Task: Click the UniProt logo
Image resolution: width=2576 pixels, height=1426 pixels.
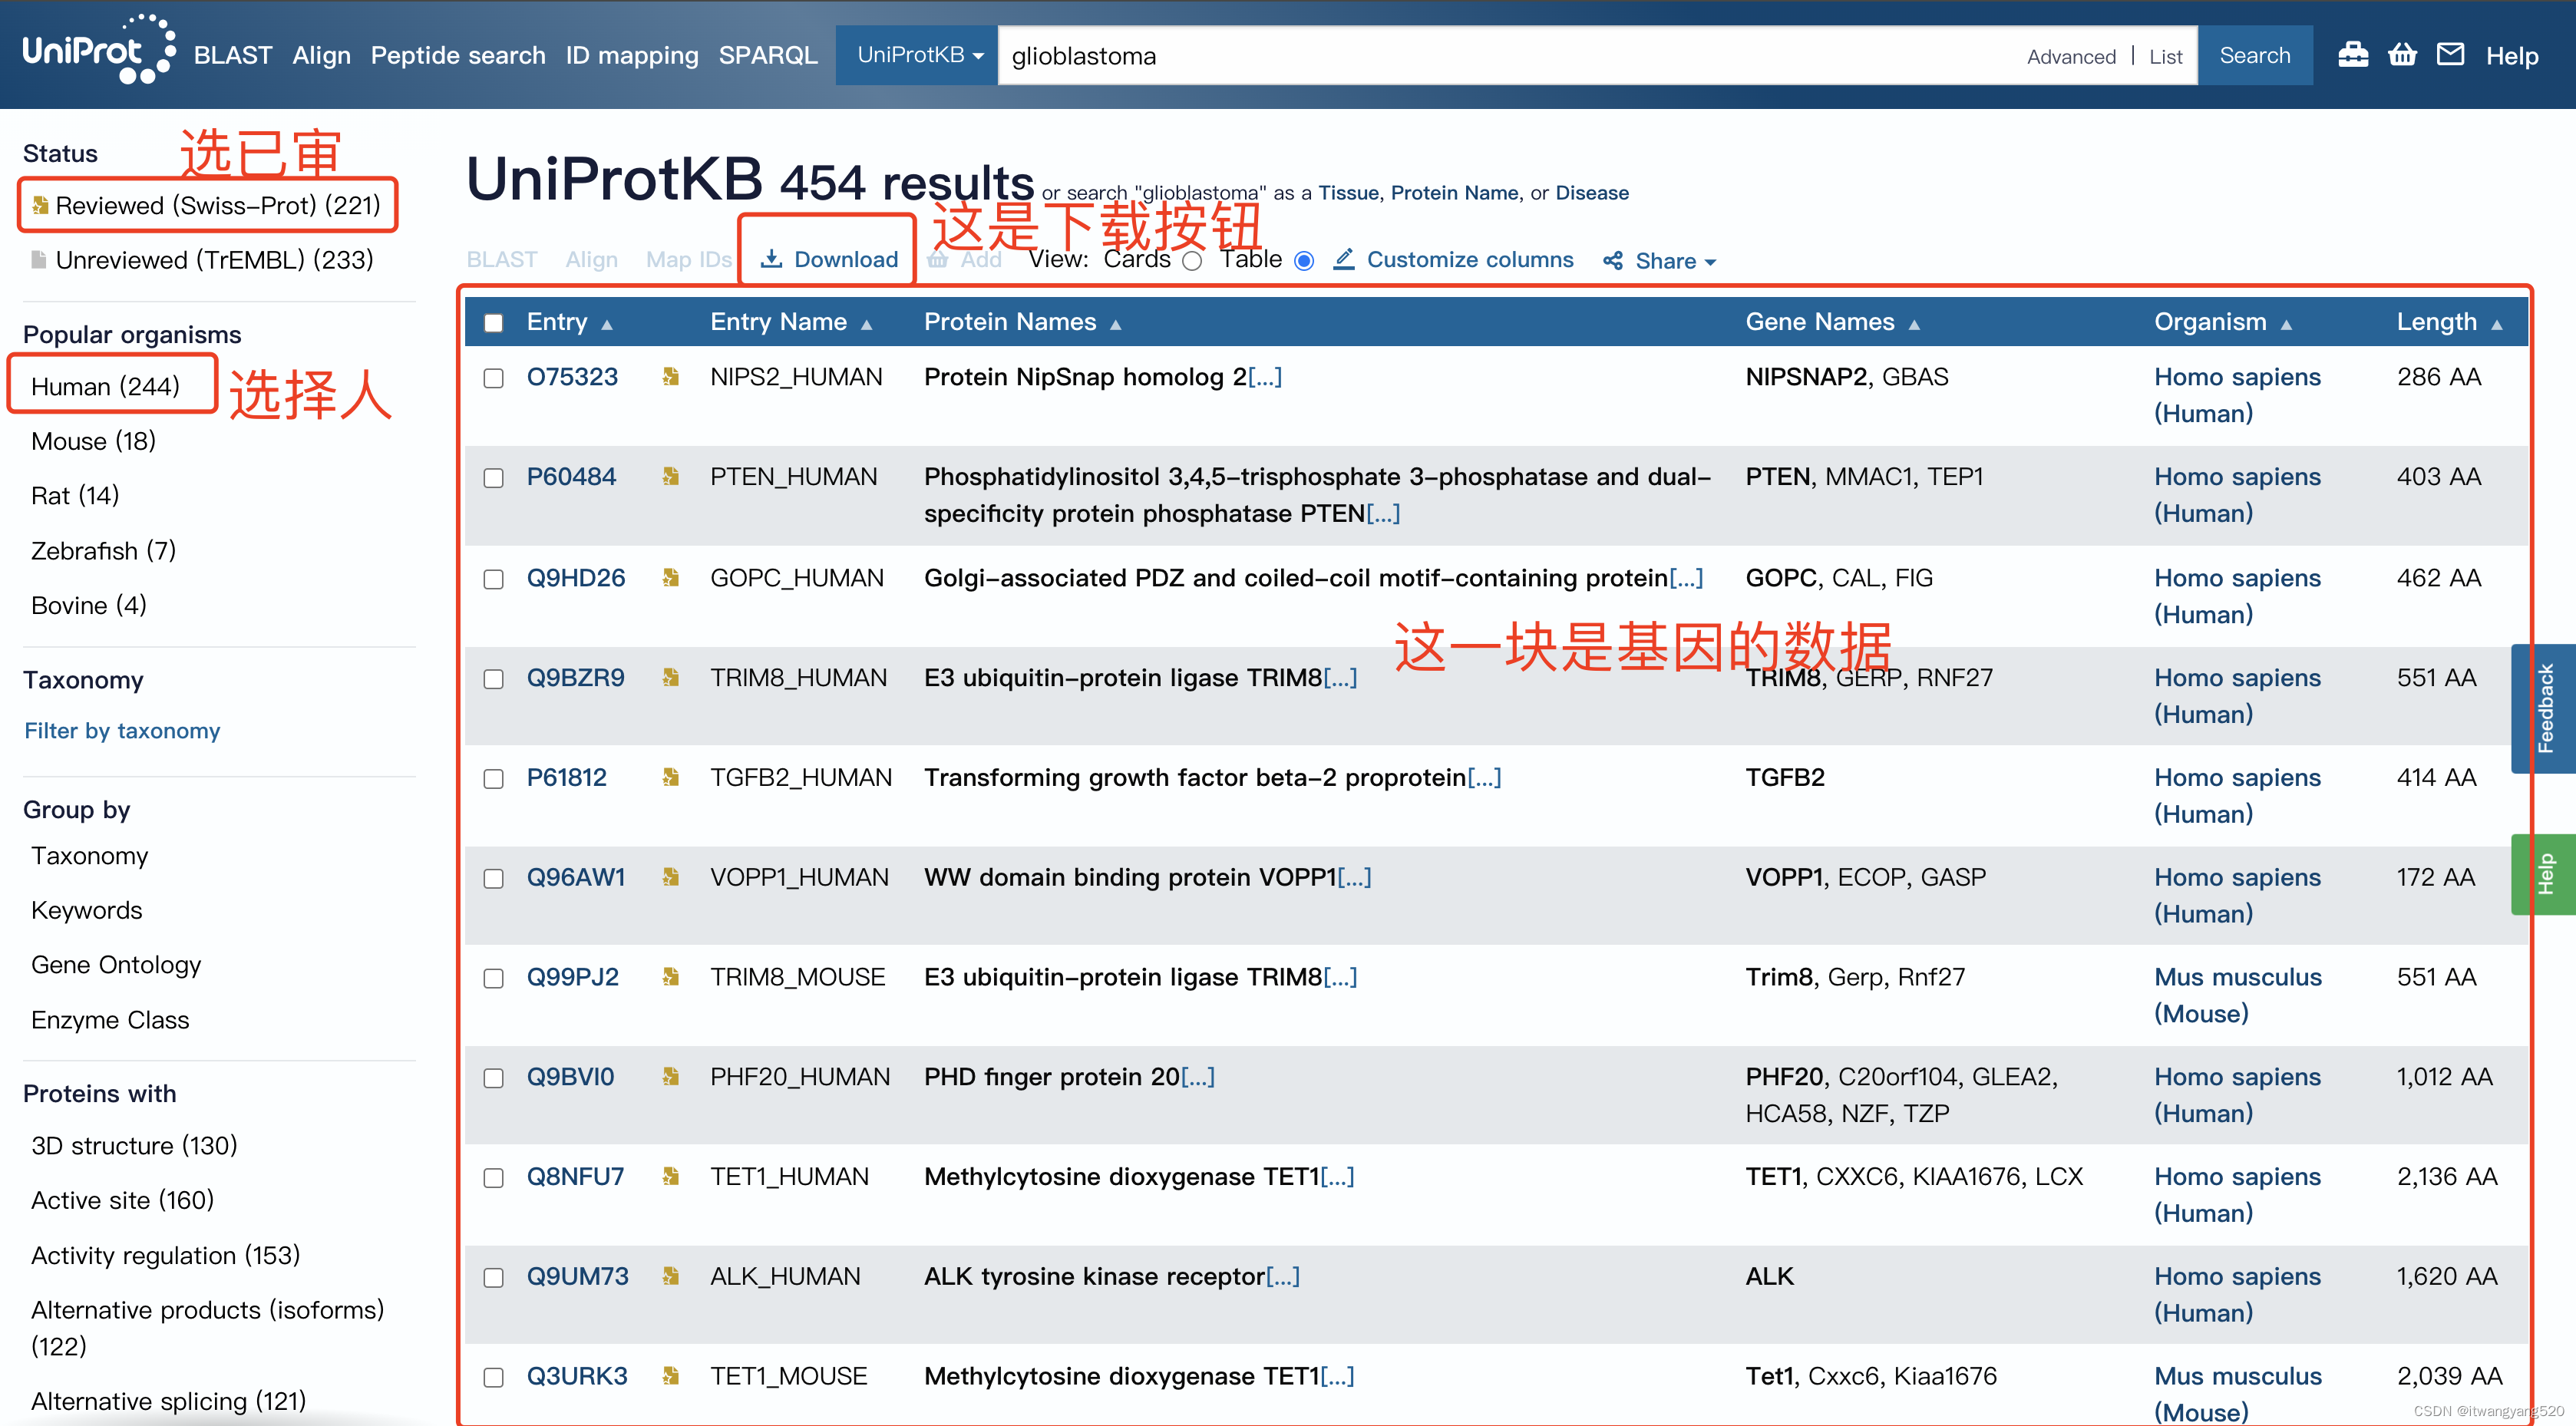Action: pyautogui.click(x=98, y=51)
